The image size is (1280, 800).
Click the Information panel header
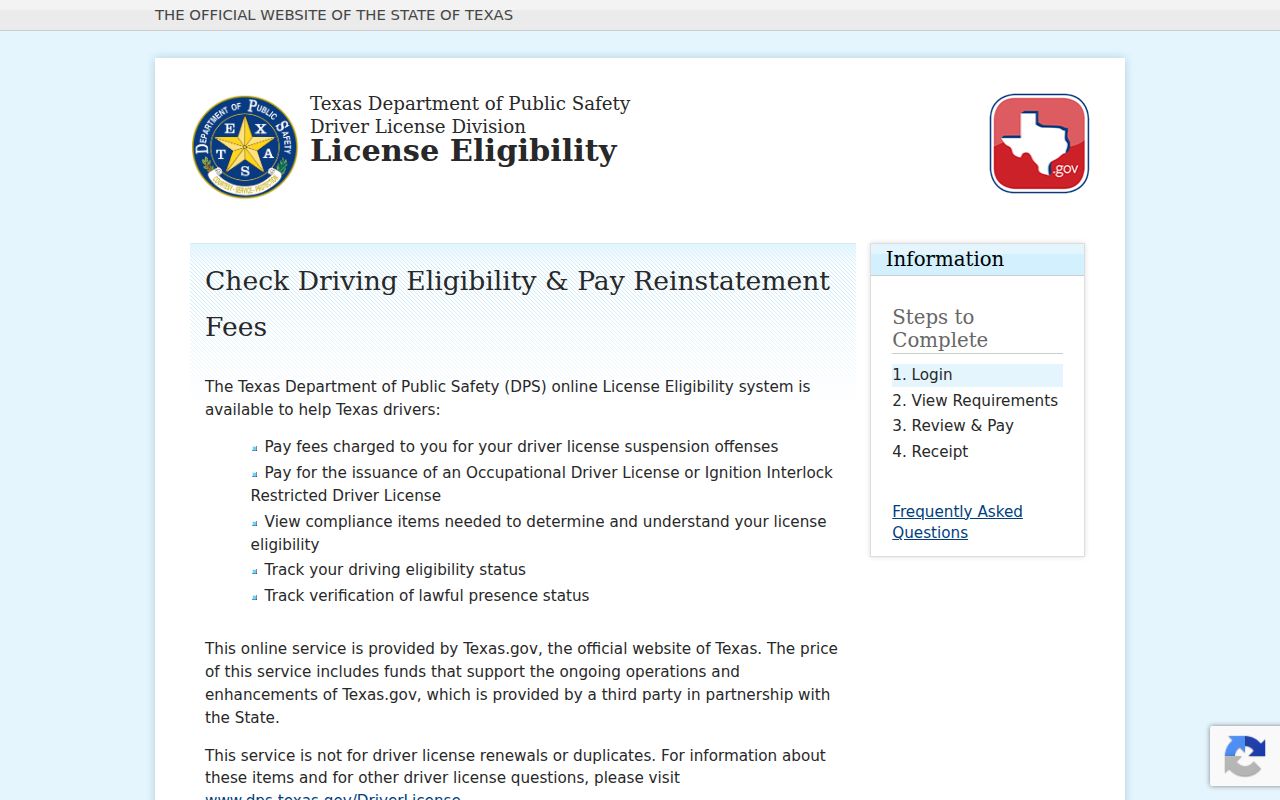pos(977,259)
